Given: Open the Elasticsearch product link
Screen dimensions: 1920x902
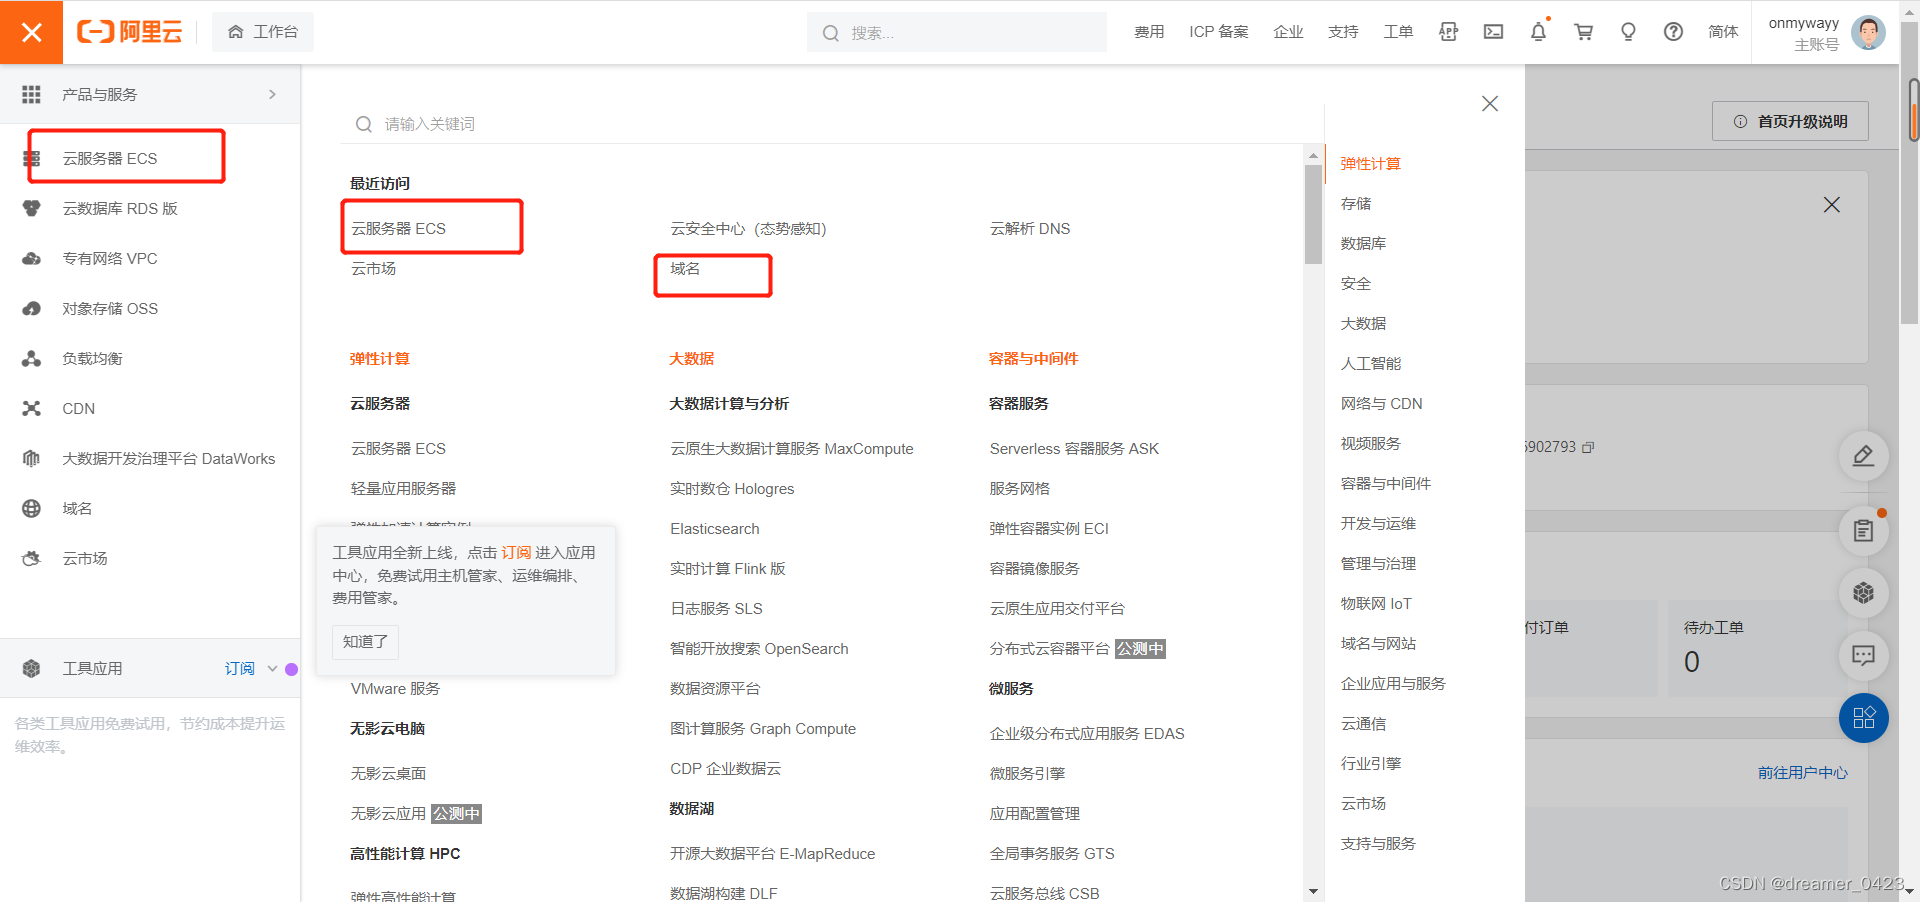Looking at the screenshot, I should [x=715, y=528].
